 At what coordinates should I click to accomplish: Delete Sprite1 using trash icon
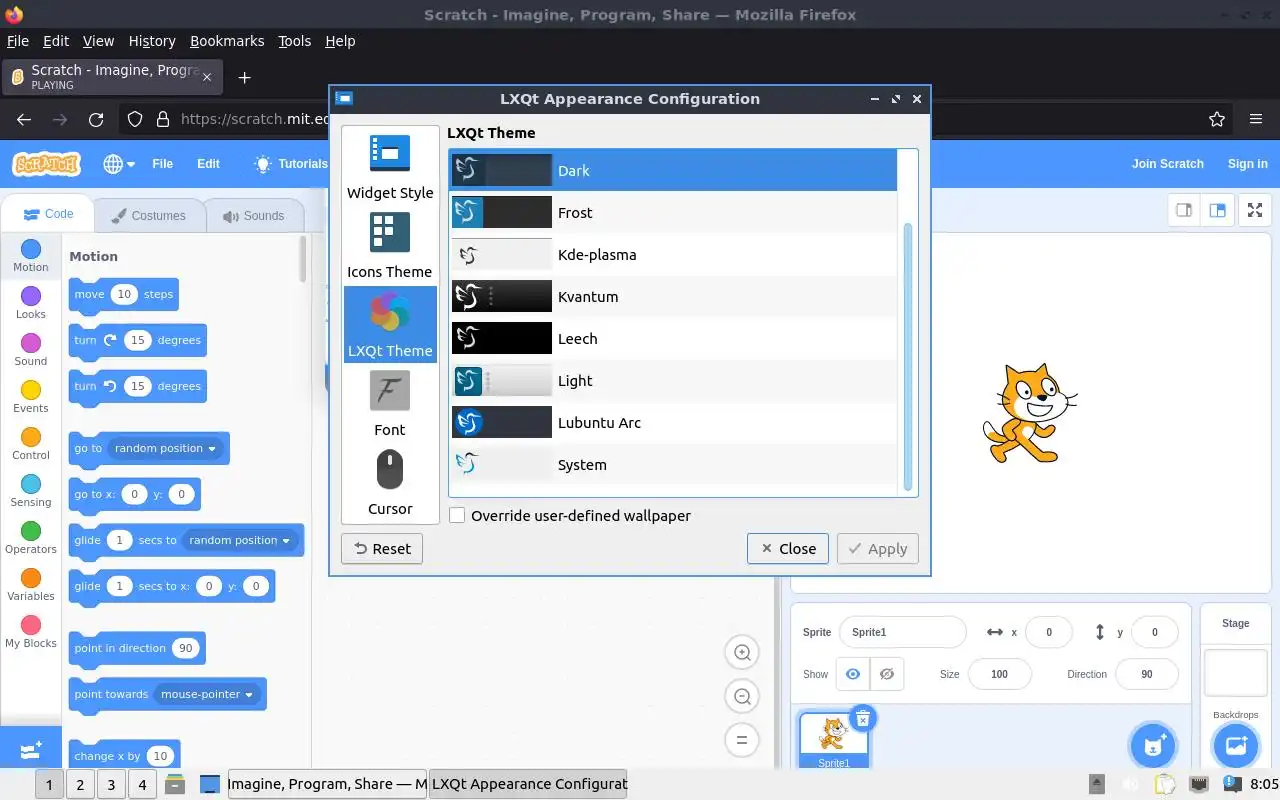click(x=863, y=717)
